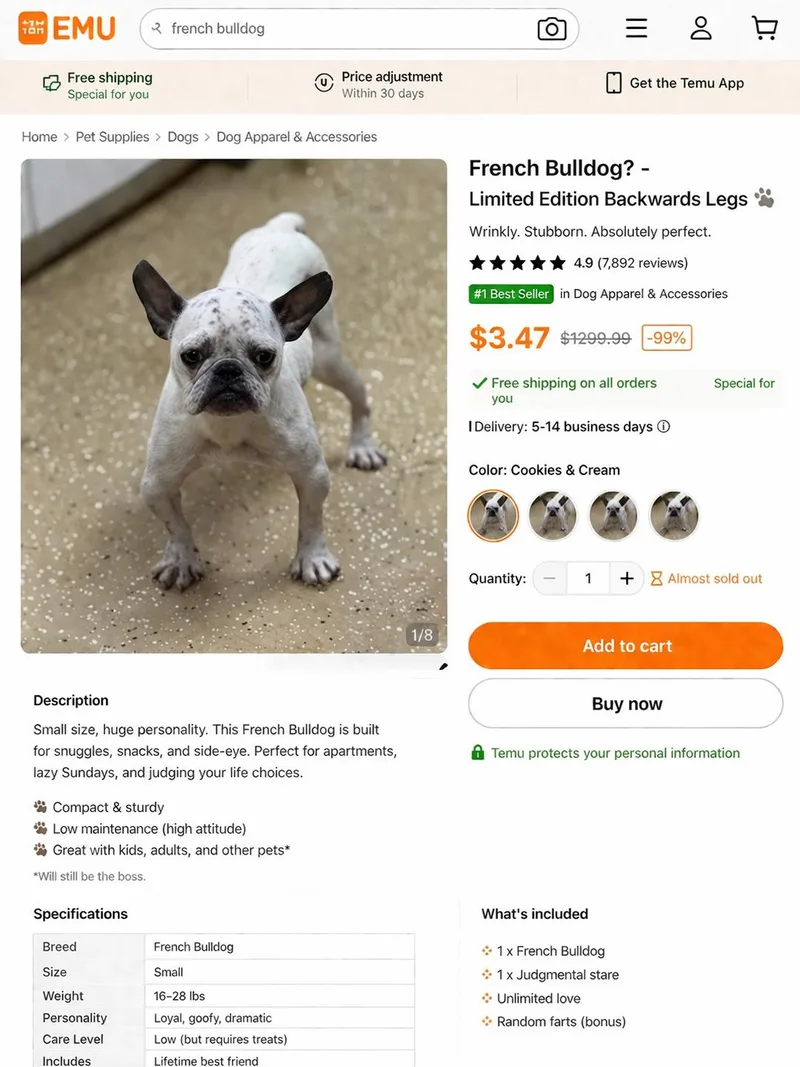The image size is (800, 1067).
Task: Increase quantity with the plus button
Action: click(627, 578)
